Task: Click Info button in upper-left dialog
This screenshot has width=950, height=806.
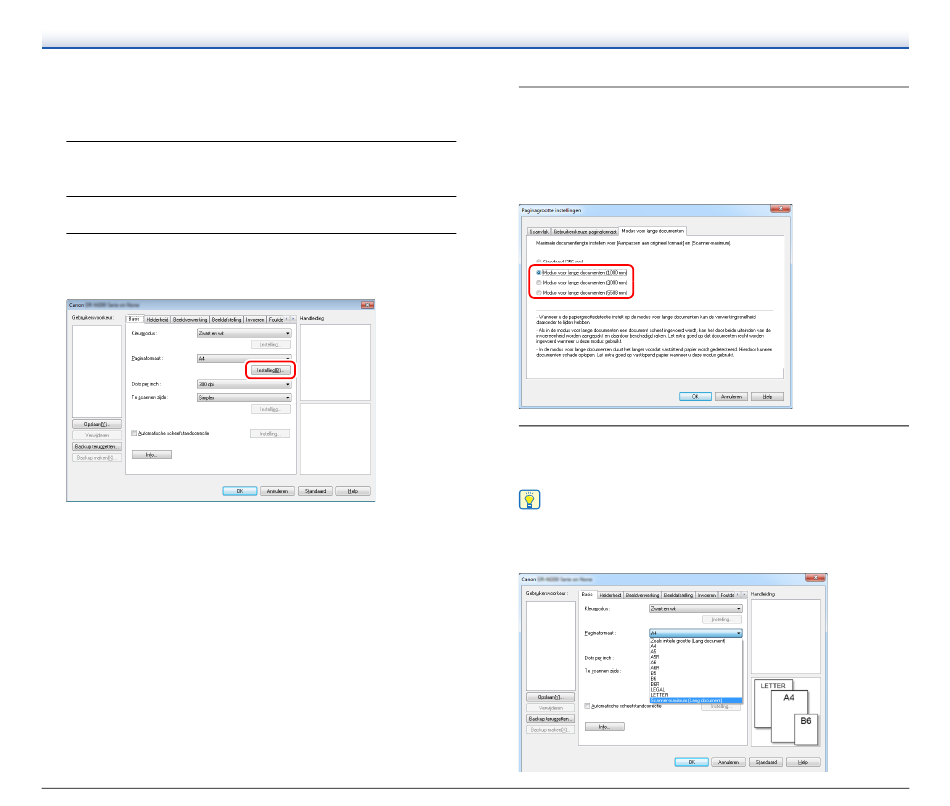Action: (x=151, y=454)
